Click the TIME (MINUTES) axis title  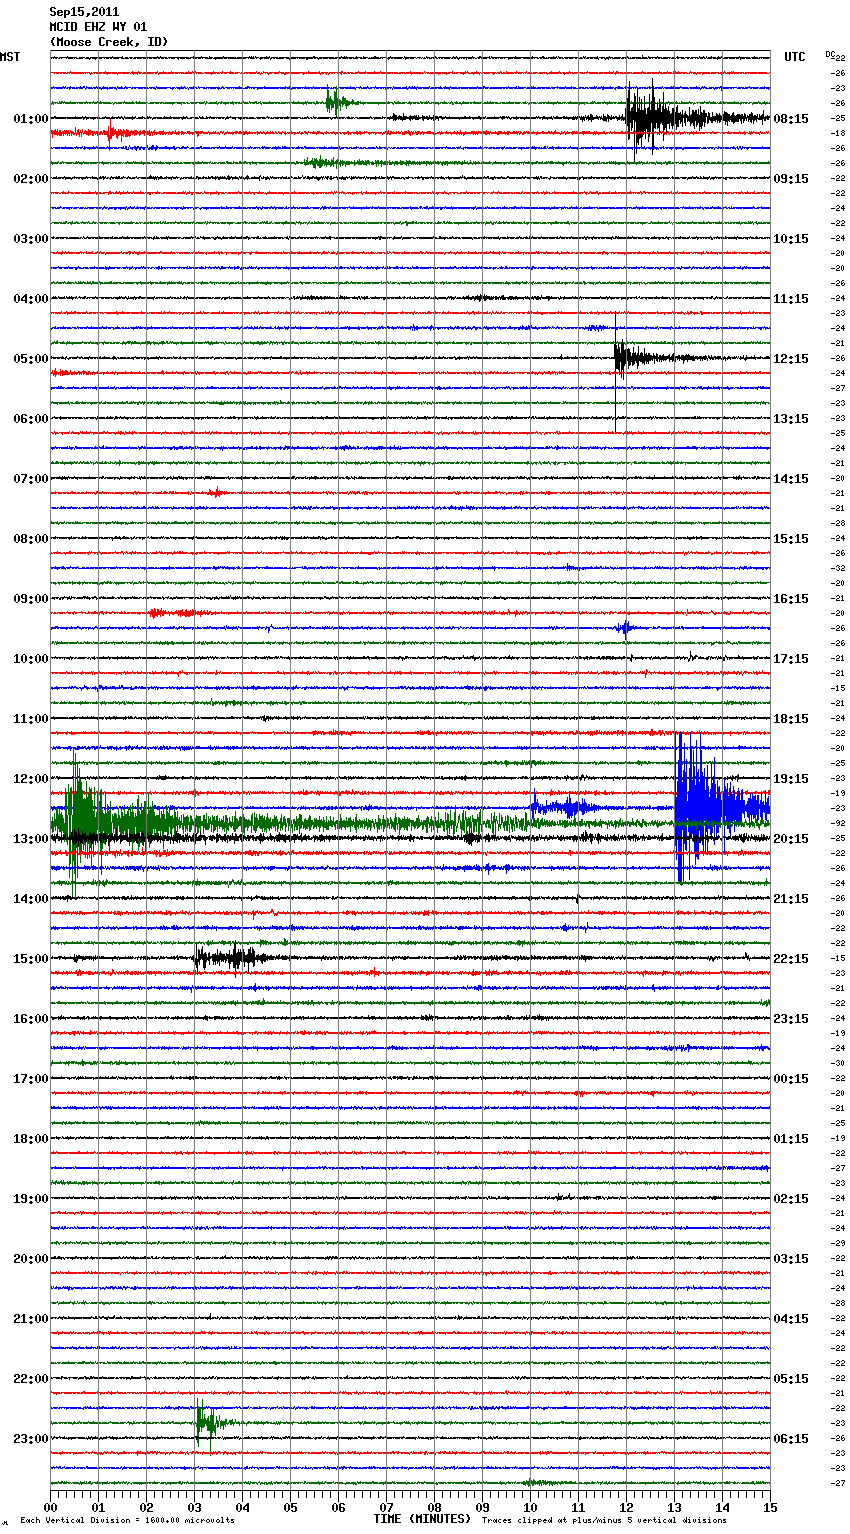click(x=422, y=1519)
